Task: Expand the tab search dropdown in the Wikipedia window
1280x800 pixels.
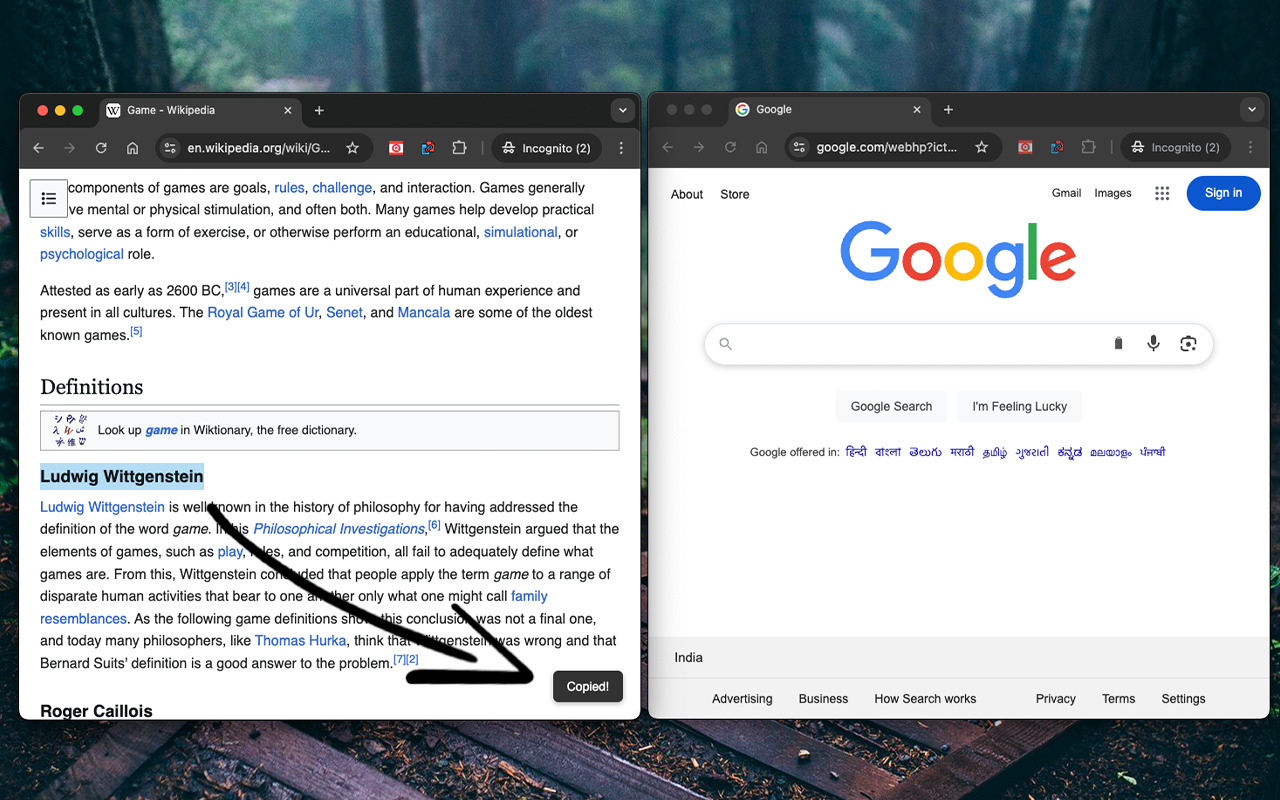Action: [623, 110]
